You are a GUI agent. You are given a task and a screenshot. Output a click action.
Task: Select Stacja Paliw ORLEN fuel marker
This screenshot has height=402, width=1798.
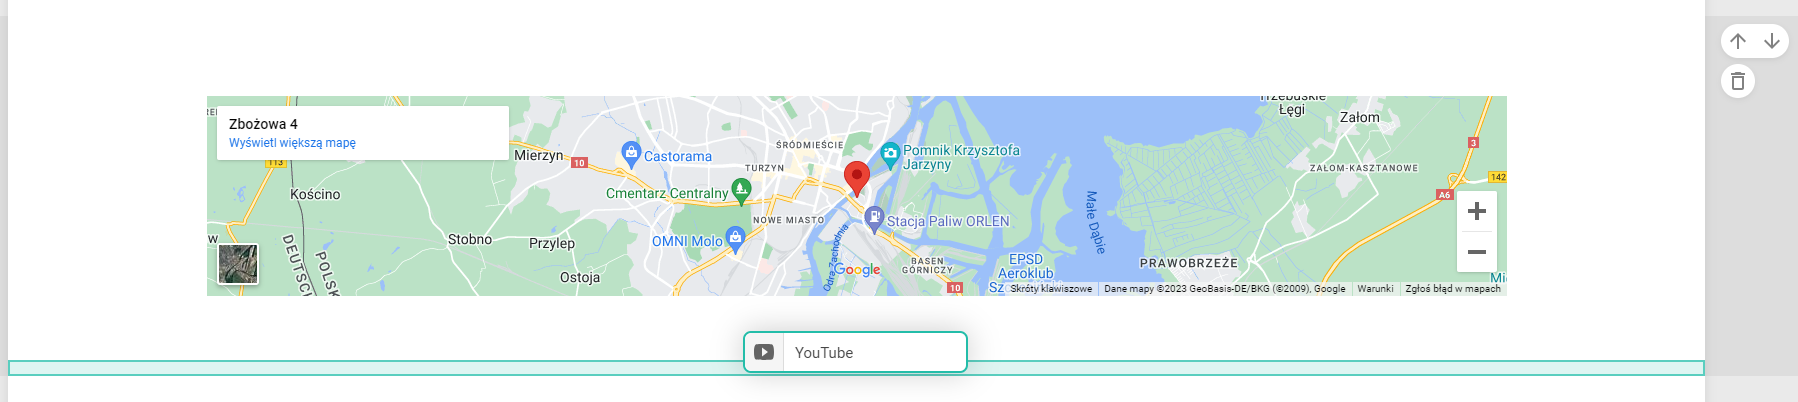(x=874, y=219)
